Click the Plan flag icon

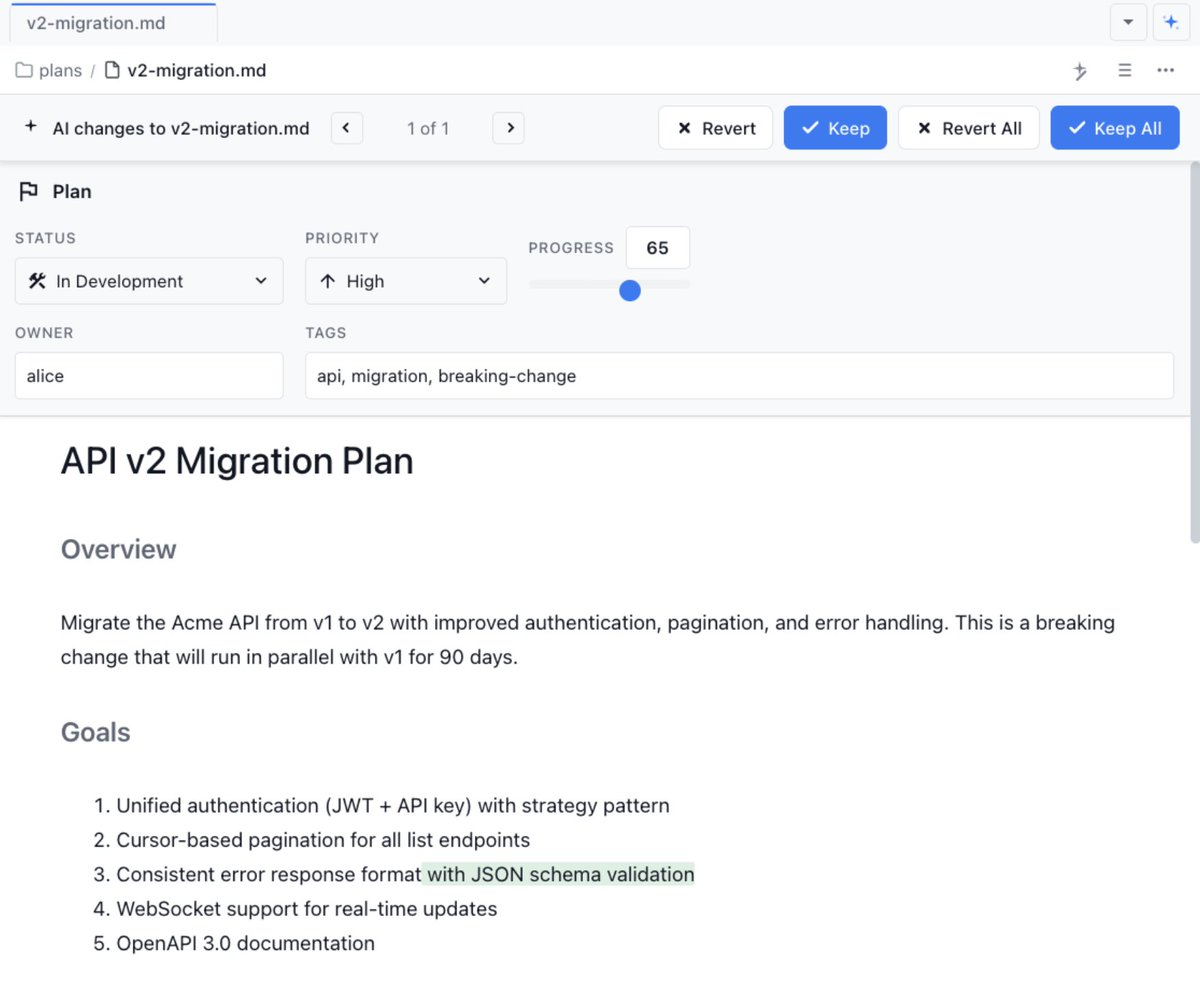click(x=29, y=192)
